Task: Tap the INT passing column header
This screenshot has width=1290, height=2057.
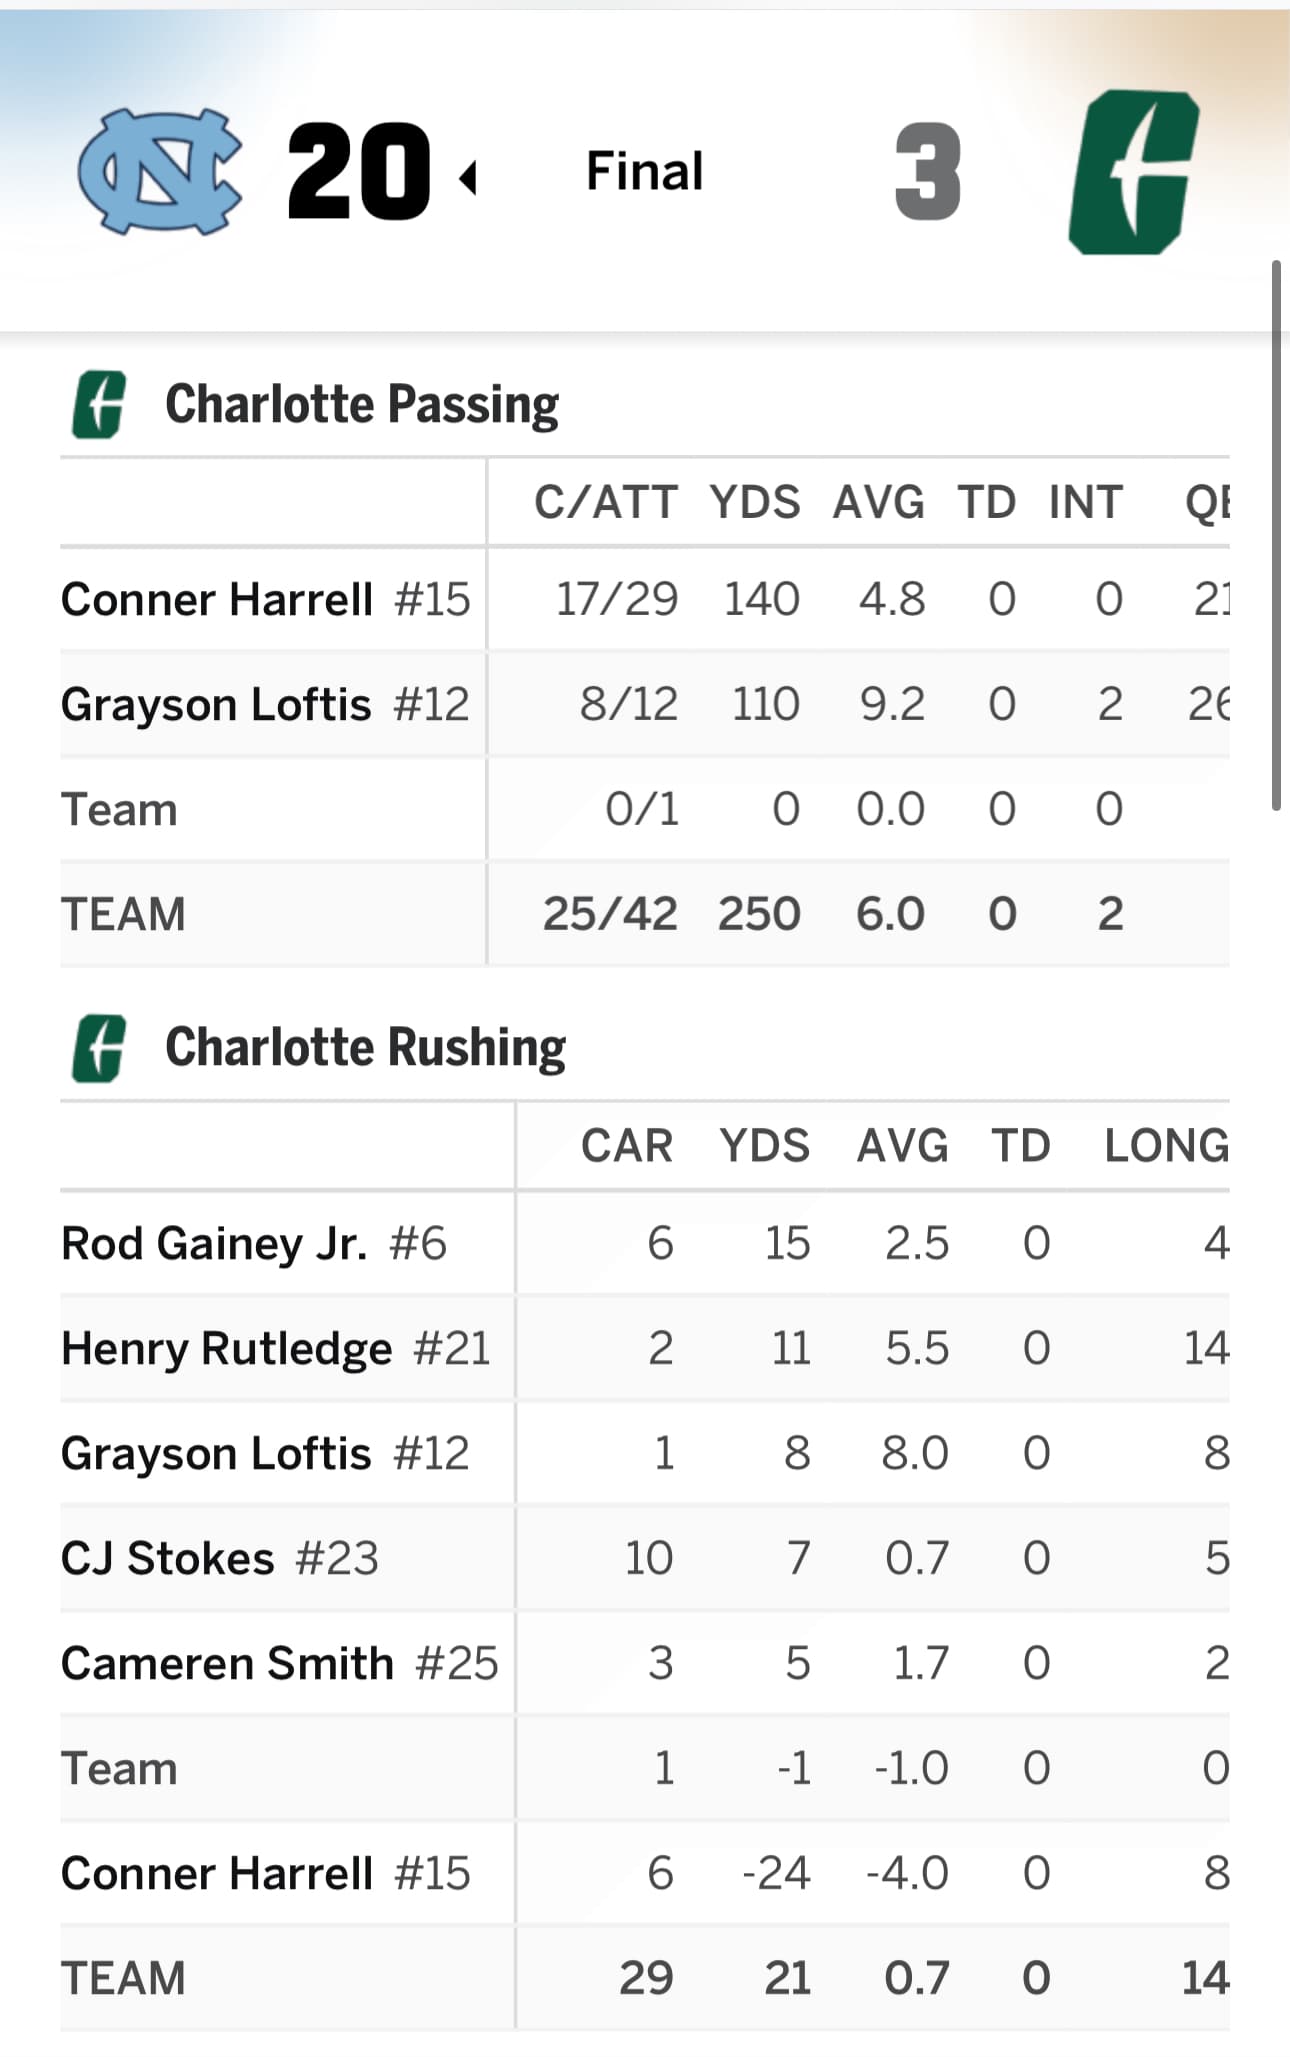Action: [1086, 503]
